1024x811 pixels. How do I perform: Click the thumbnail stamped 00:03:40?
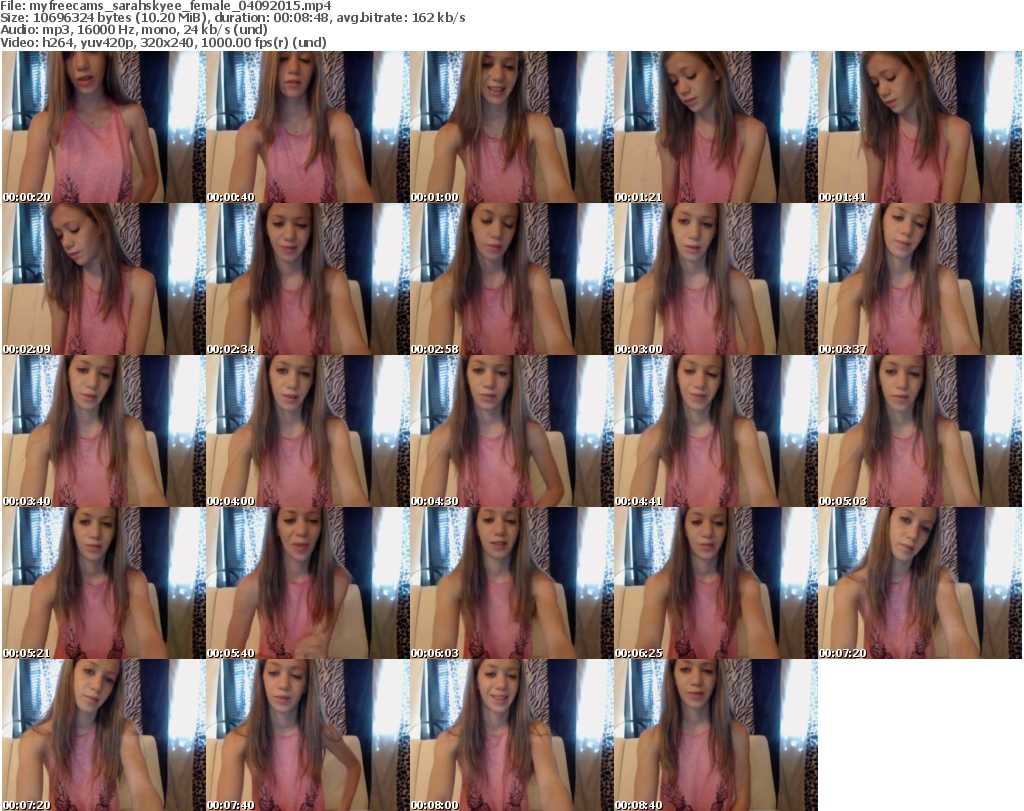[104, 431]
